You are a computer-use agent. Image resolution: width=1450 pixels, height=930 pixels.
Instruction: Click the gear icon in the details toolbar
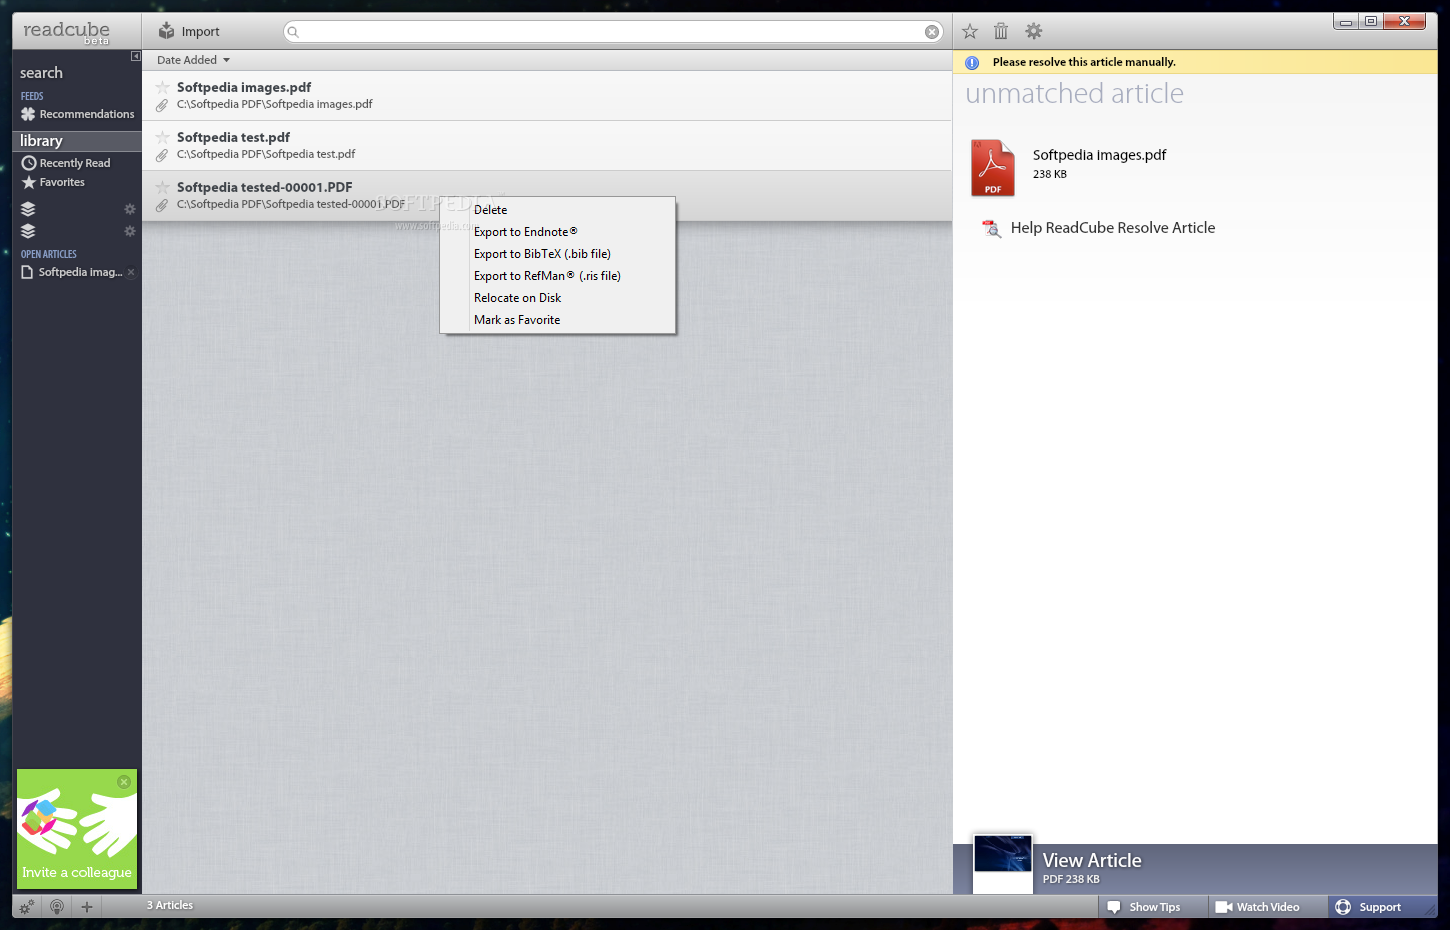click(1034, 32)
